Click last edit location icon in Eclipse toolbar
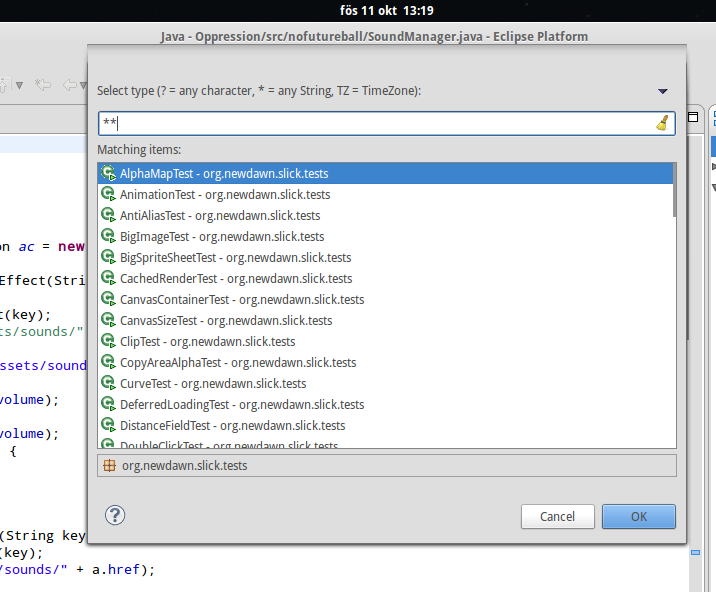Screen dimensions: 716x592 [42, 85]
